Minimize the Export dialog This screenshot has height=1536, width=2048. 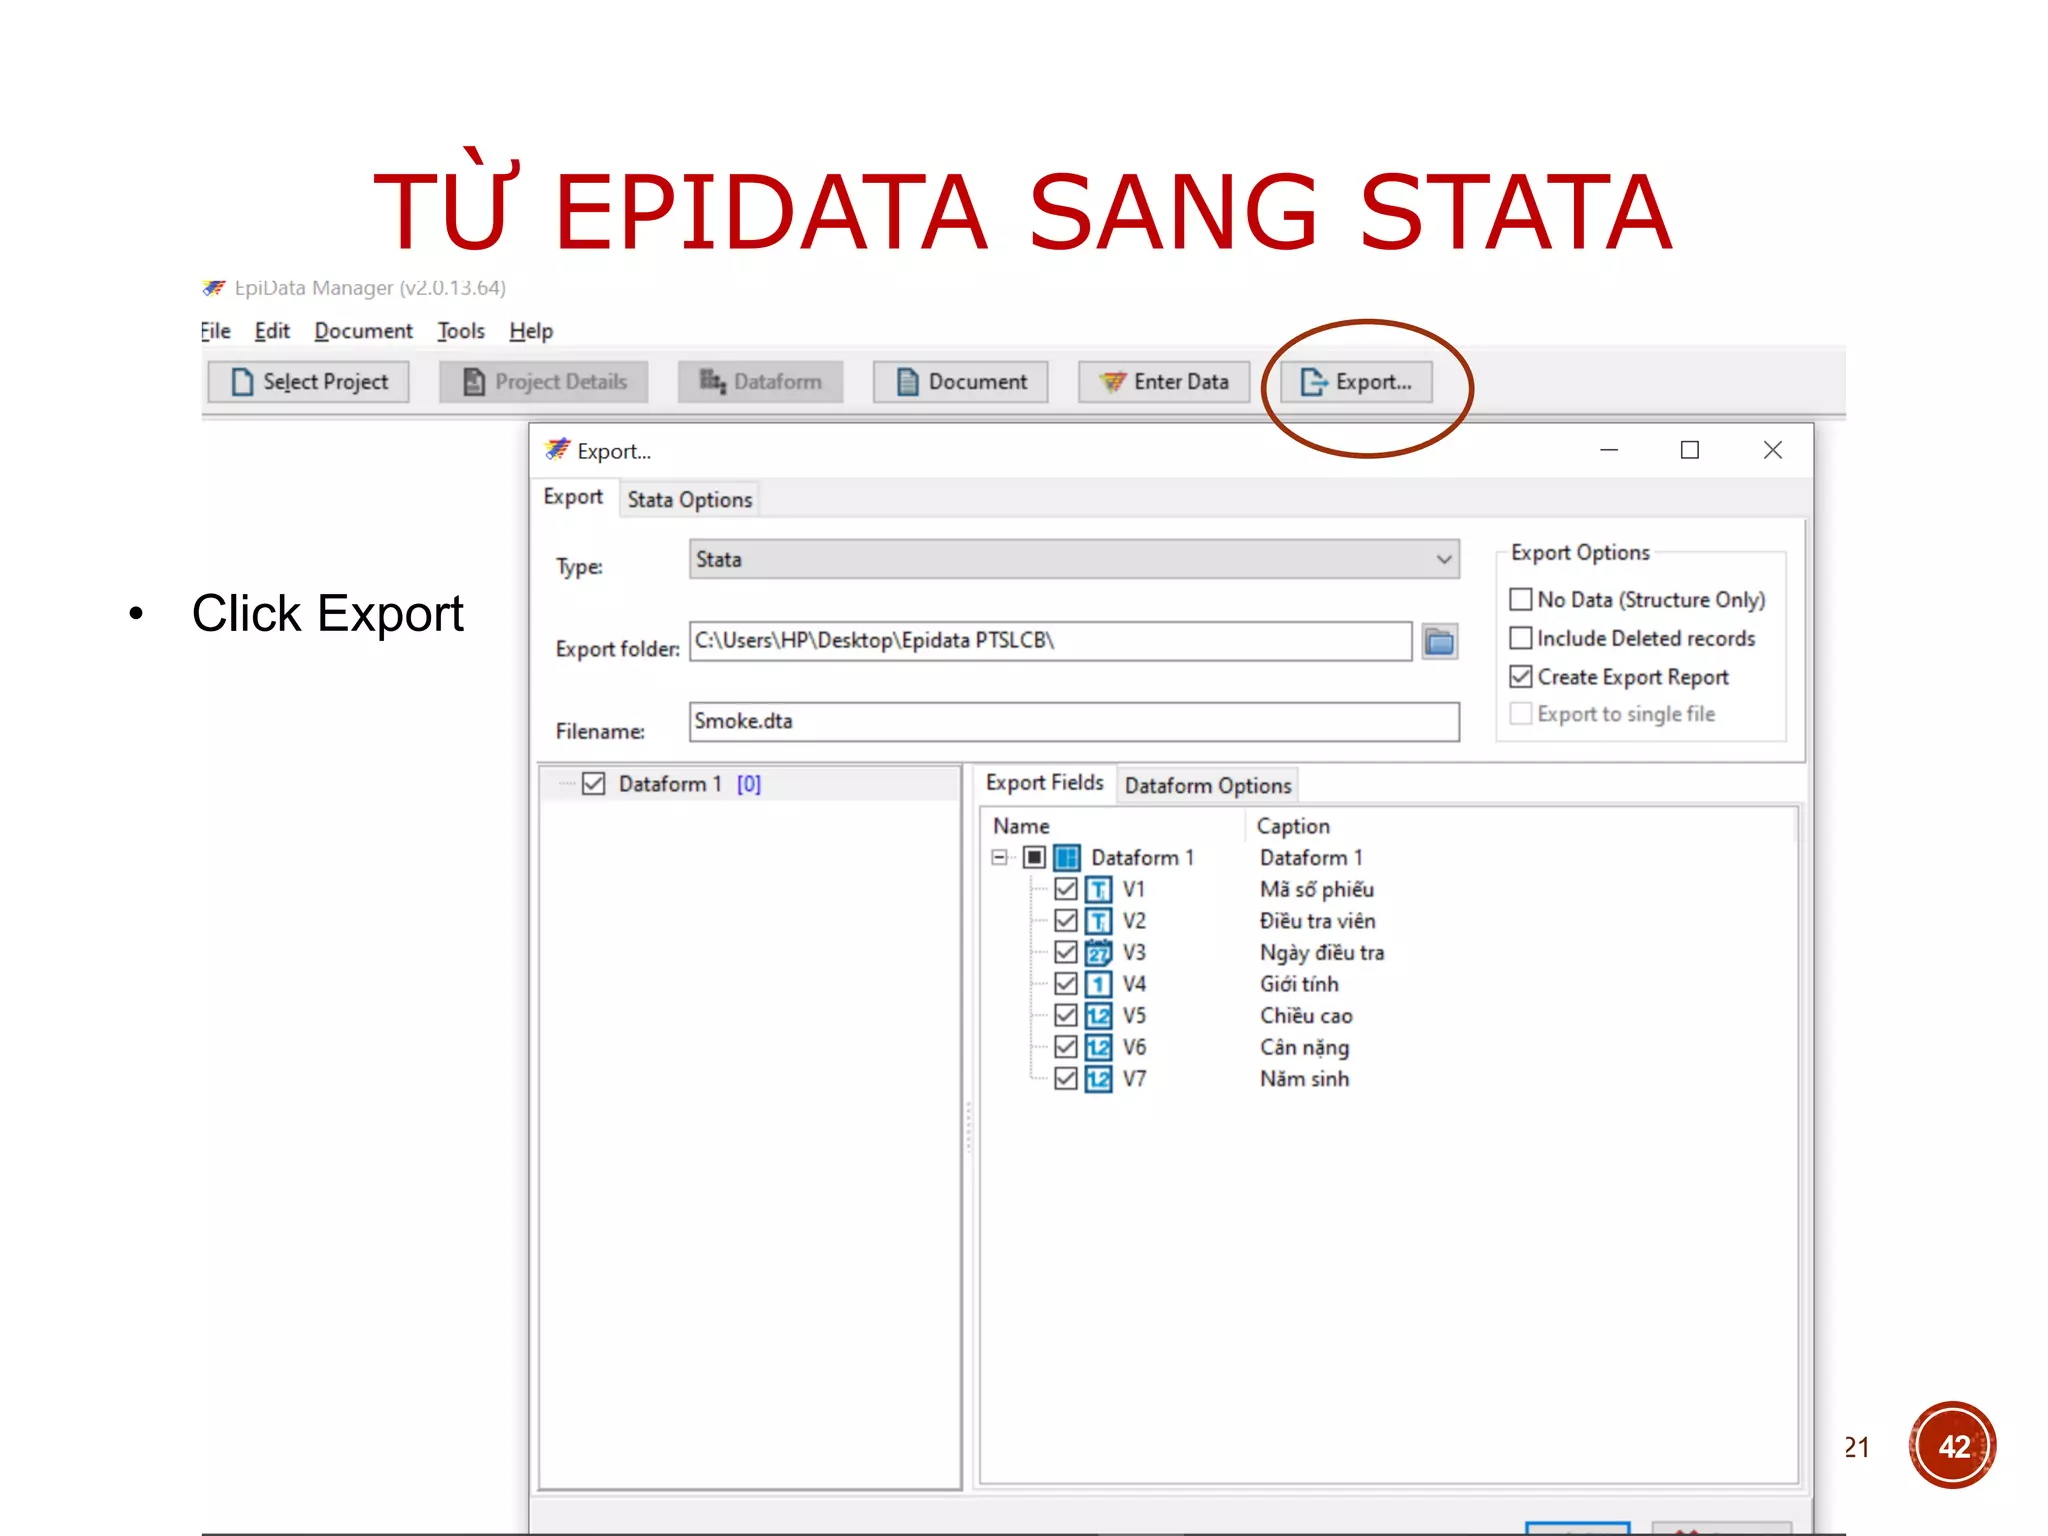pyautogui.click(x=1609, y=450)
